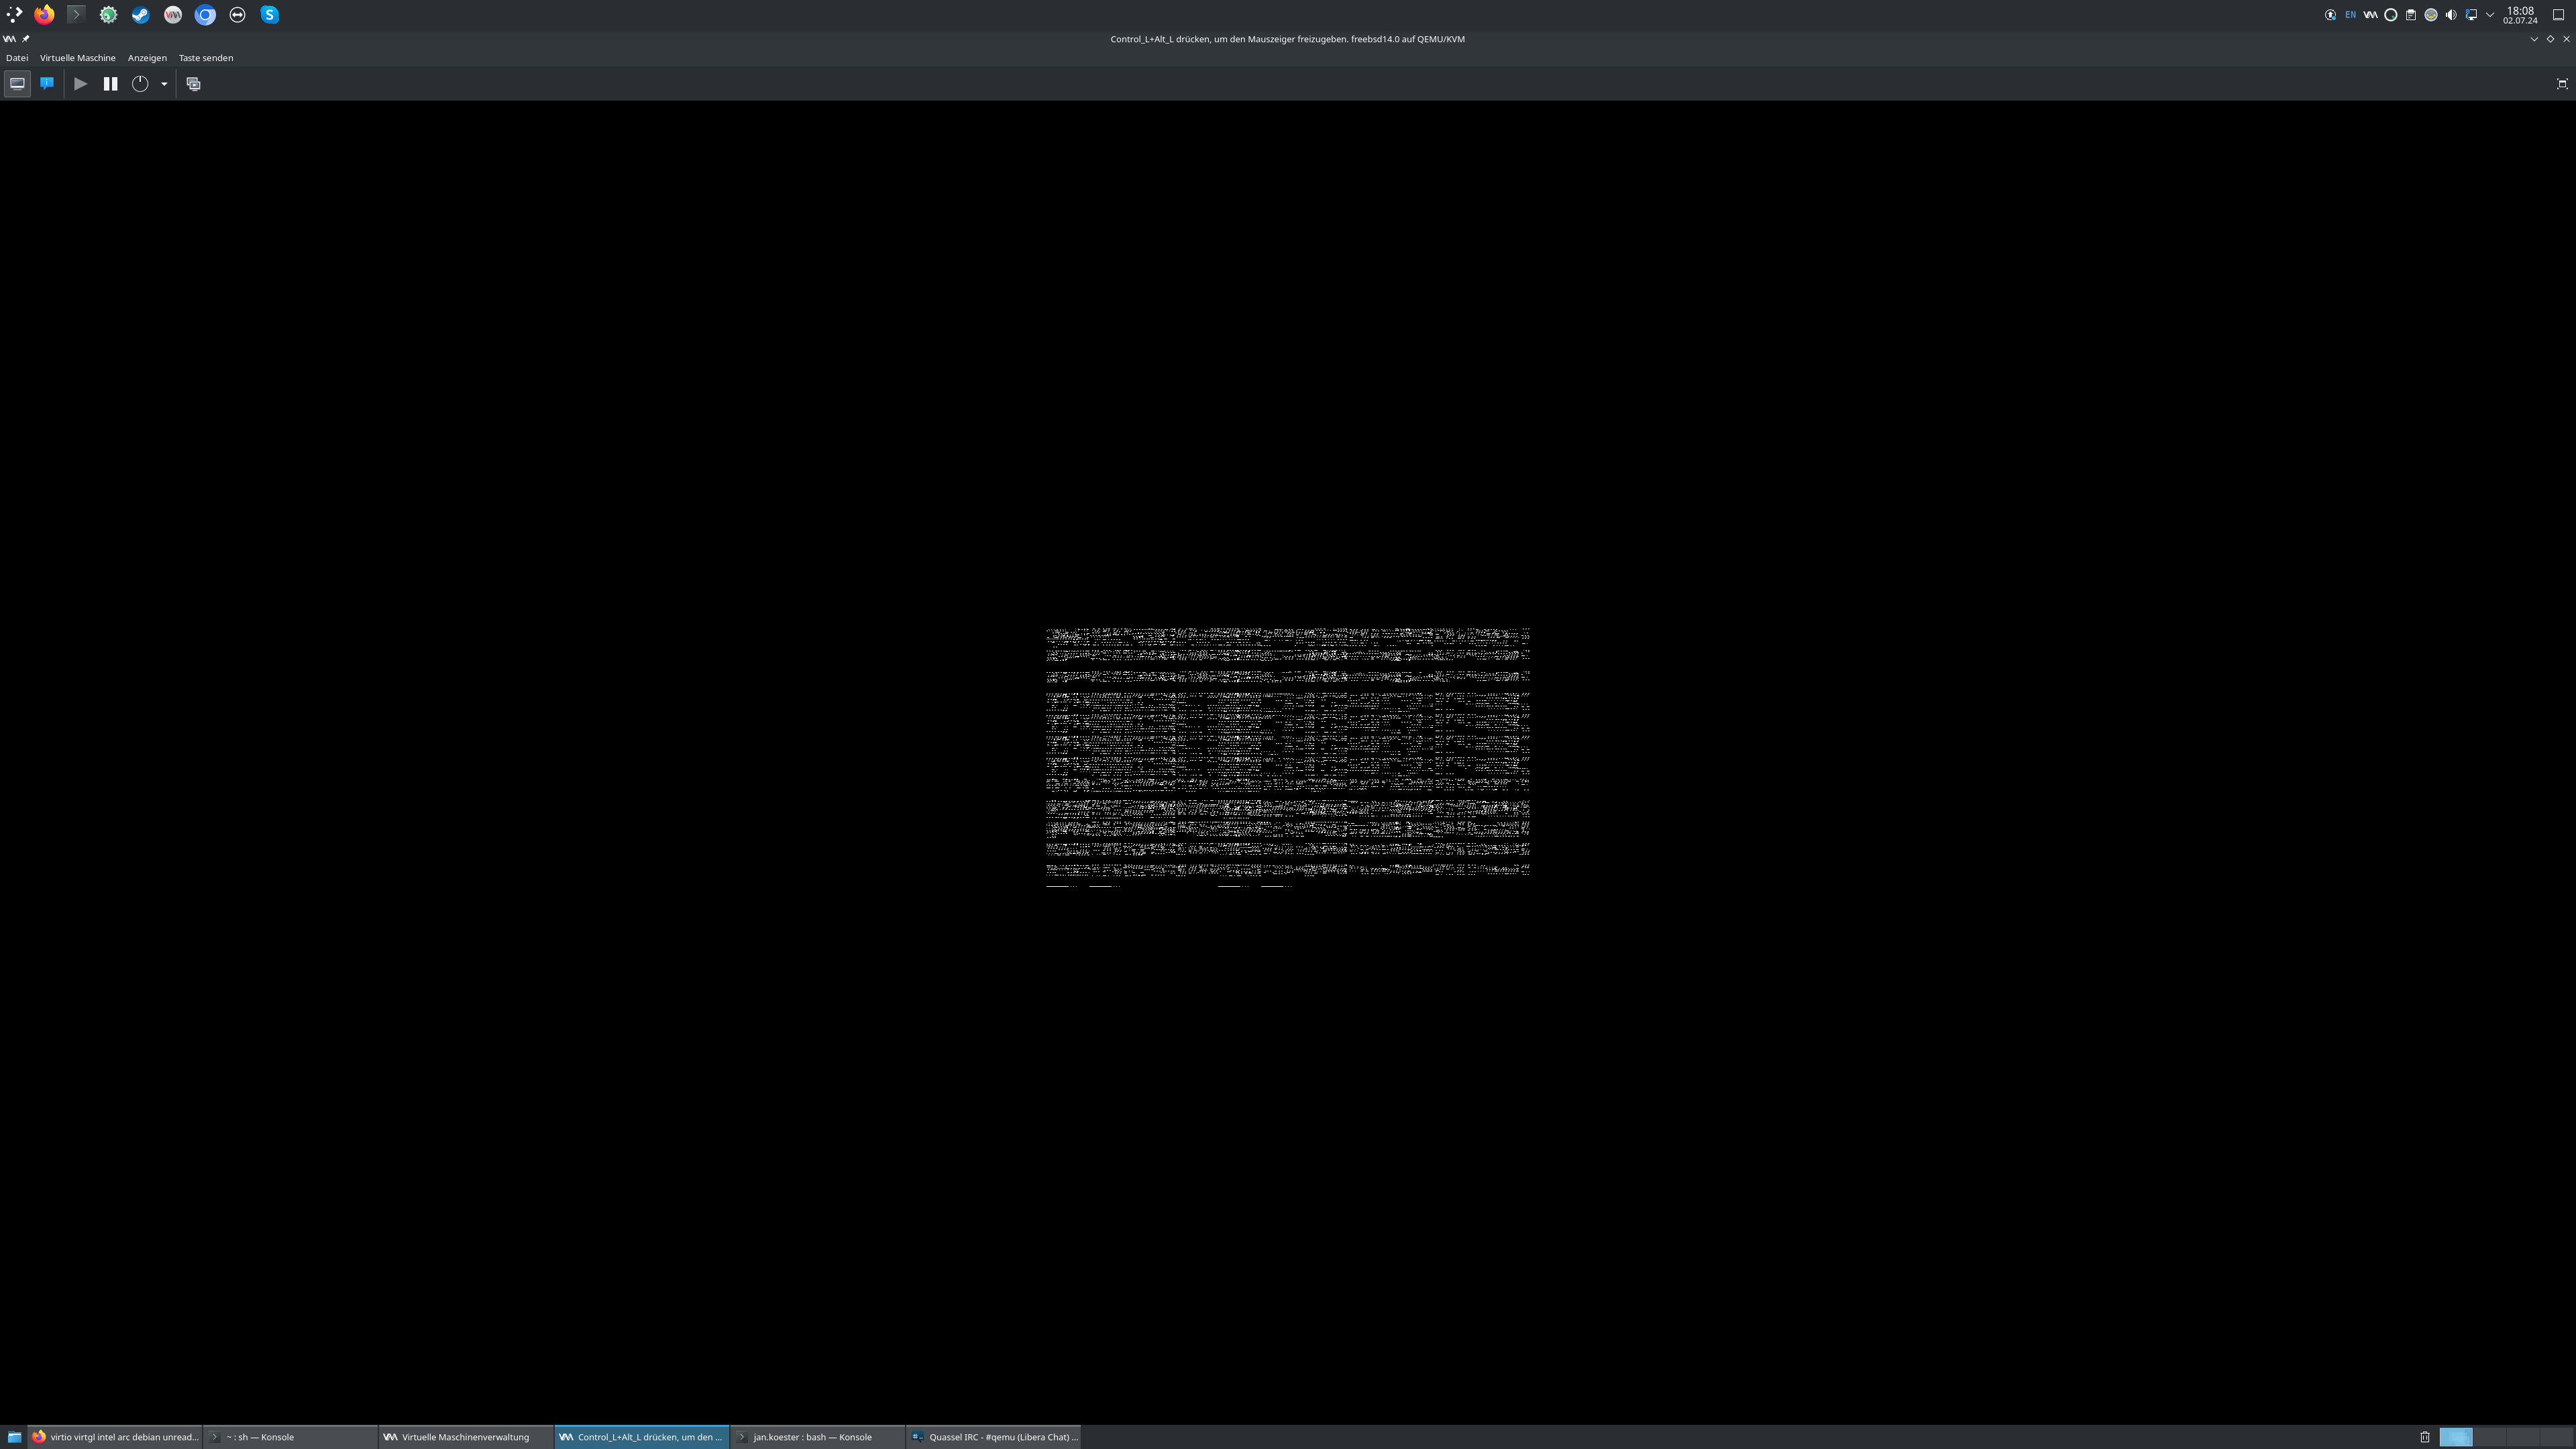The height and width of the screenshot is (1449, 2576).
Task: Open the manage VM snapshots view
Action: [194, 84]
